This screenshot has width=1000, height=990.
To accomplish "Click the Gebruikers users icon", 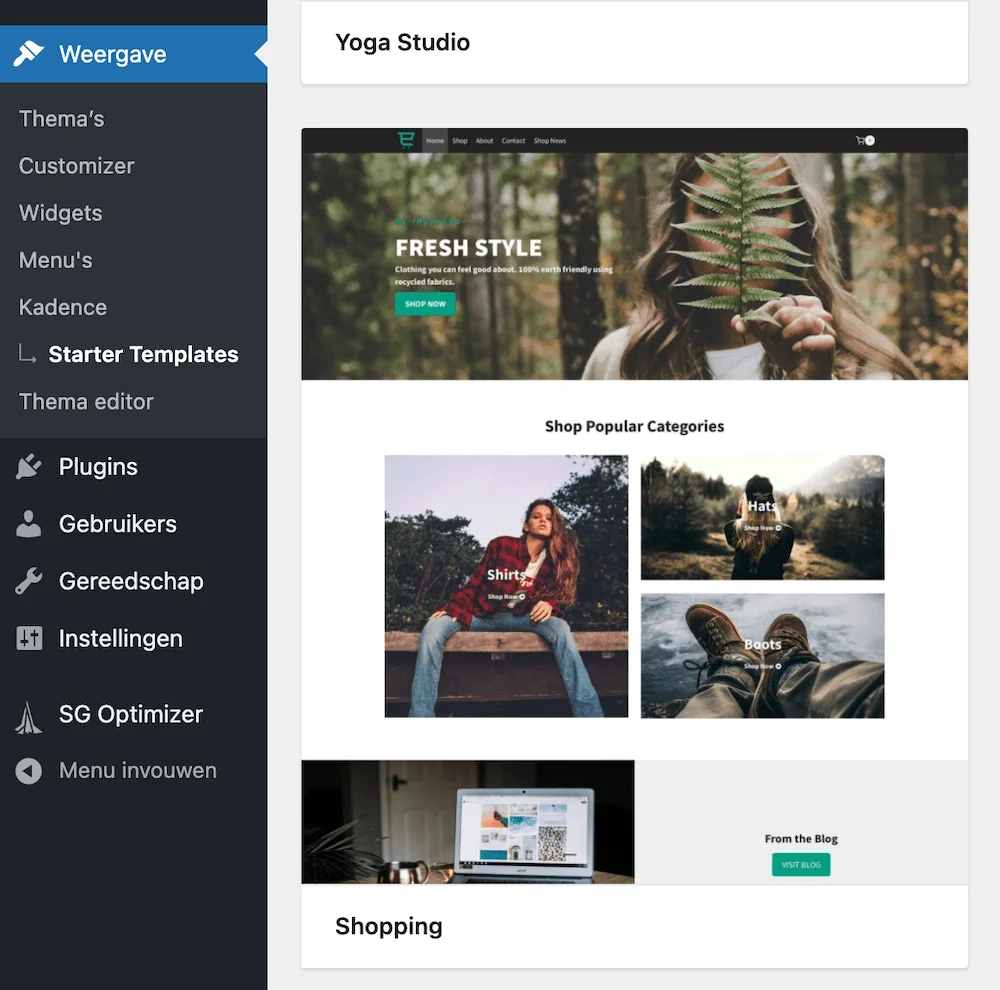I will pyautogui.click(x=27, y=524).
